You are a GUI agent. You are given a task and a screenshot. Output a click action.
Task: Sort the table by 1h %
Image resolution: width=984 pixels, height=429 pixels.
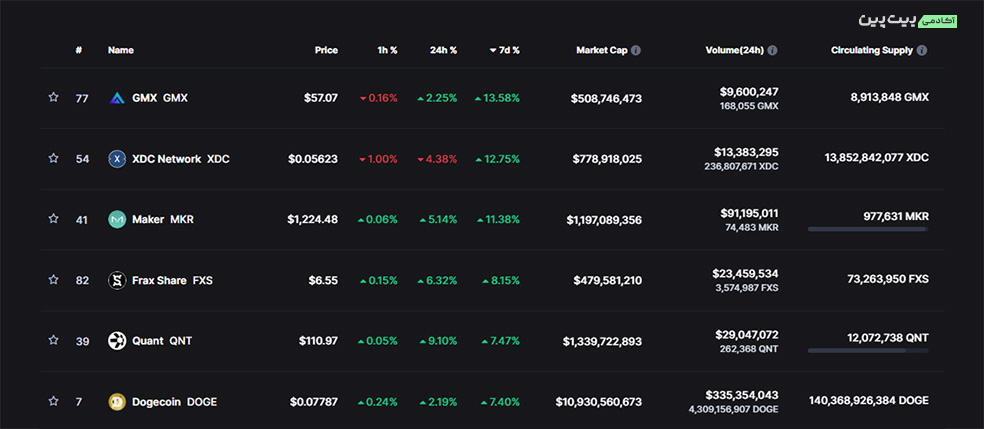[387, 50]
